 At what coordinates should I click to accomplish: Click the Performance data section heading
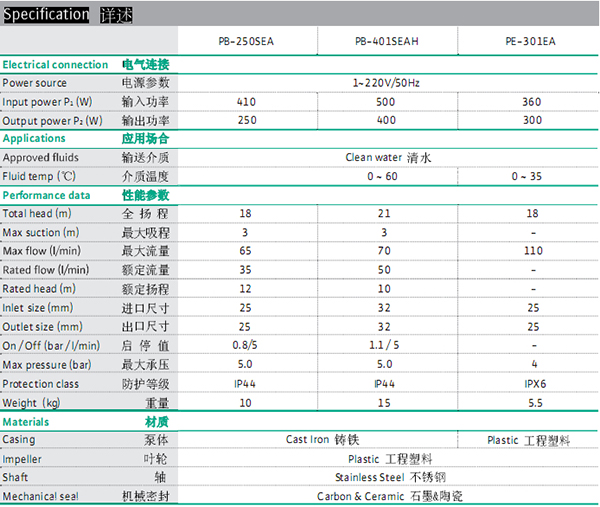tap(47, 196)
